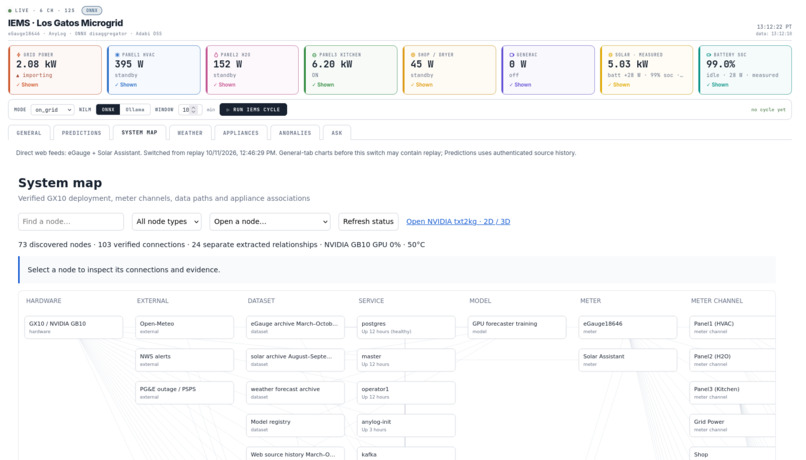Click the Find a node search field
This screenshot has height=460, width=806.
click(71, 222)
